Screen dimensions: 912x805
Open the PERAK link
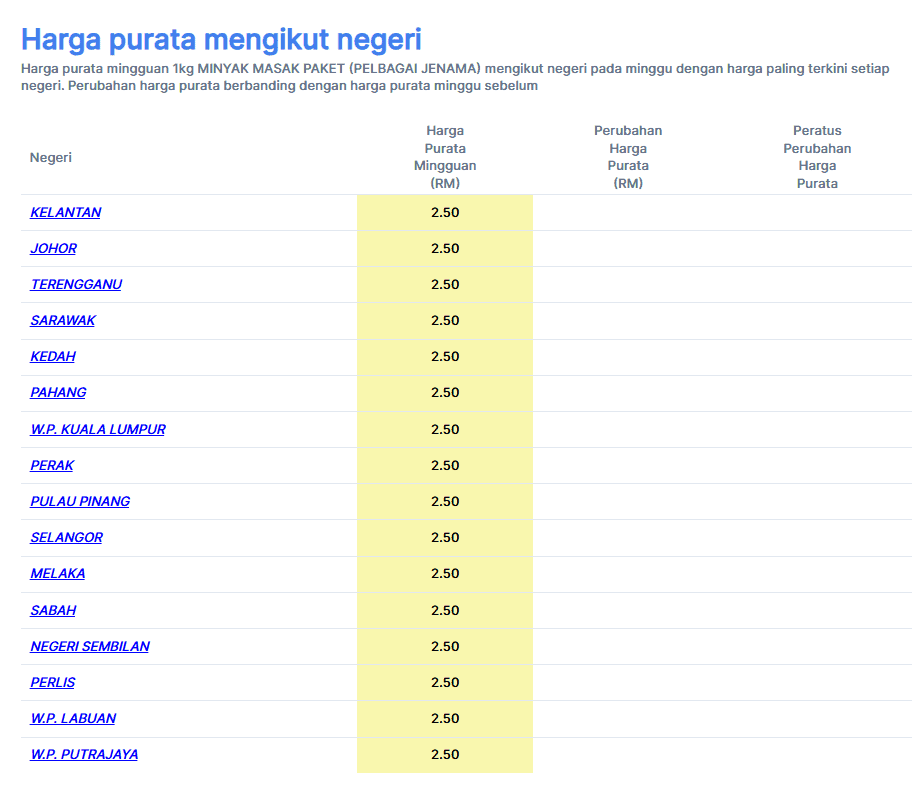[x=52, y=465]
